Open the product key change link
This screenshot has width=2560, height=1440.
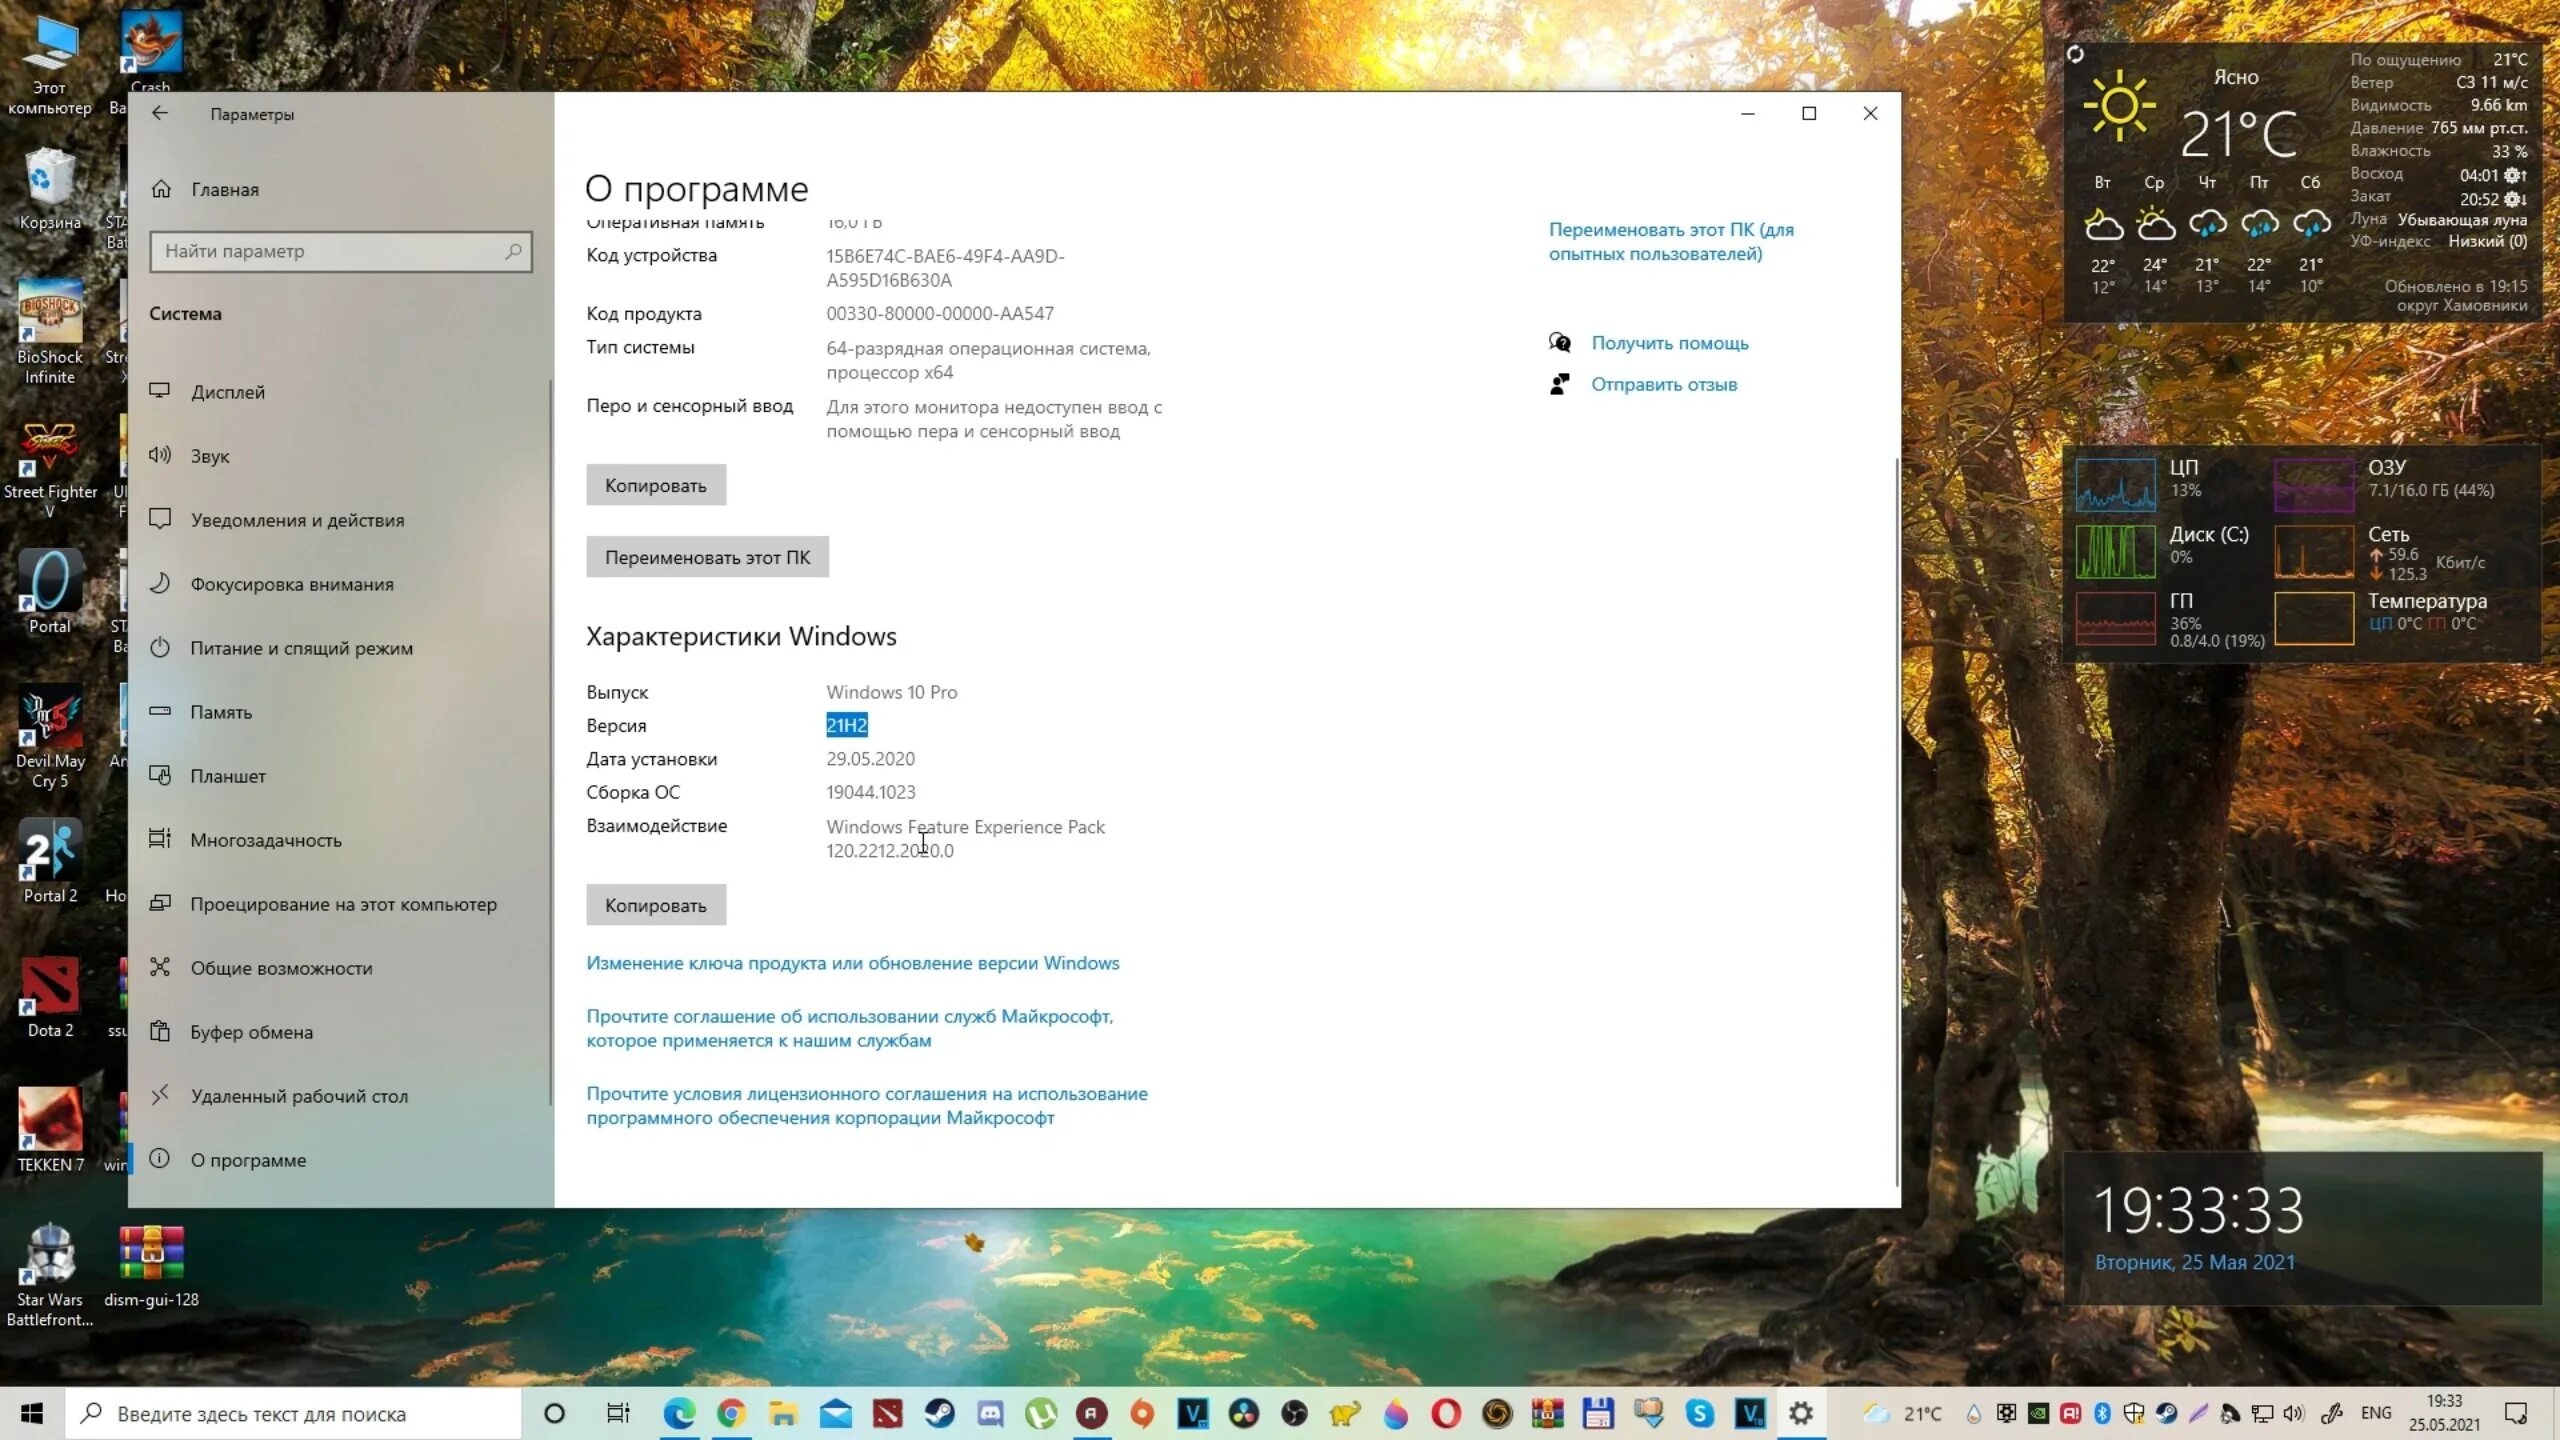tap(852, 963)
